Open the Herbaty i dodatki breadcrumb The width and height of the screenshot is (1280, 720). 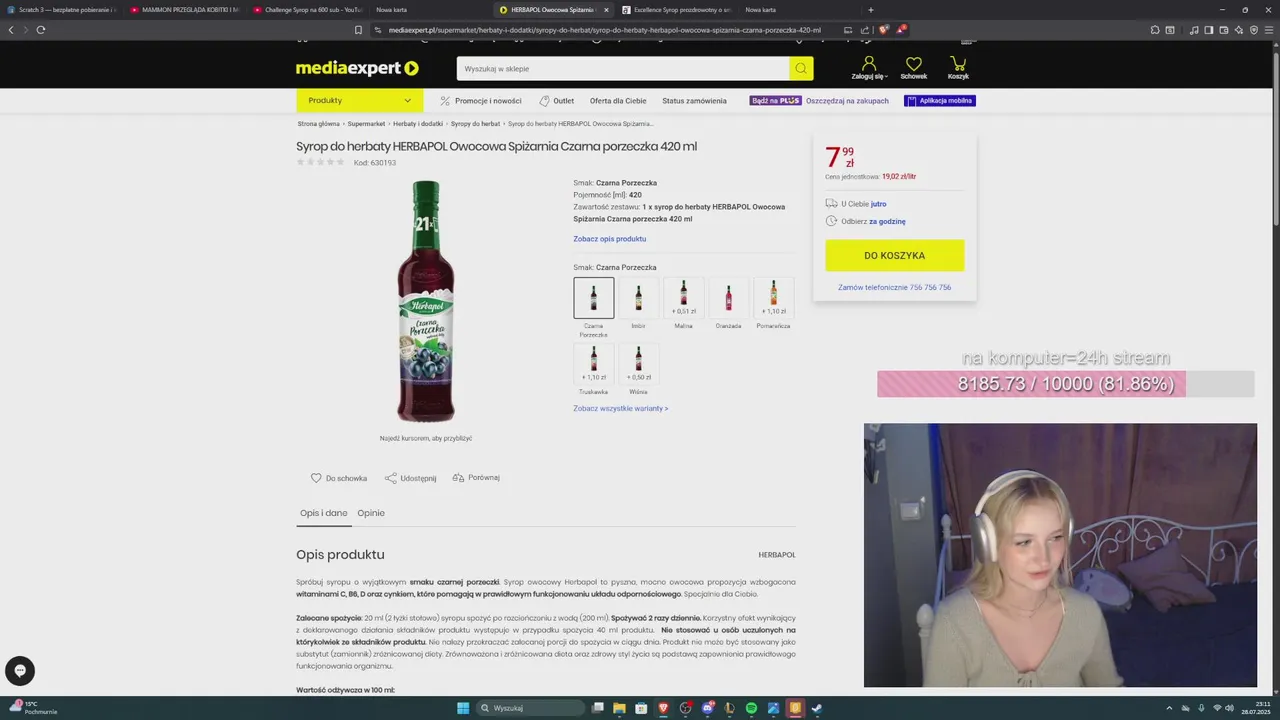418,124
